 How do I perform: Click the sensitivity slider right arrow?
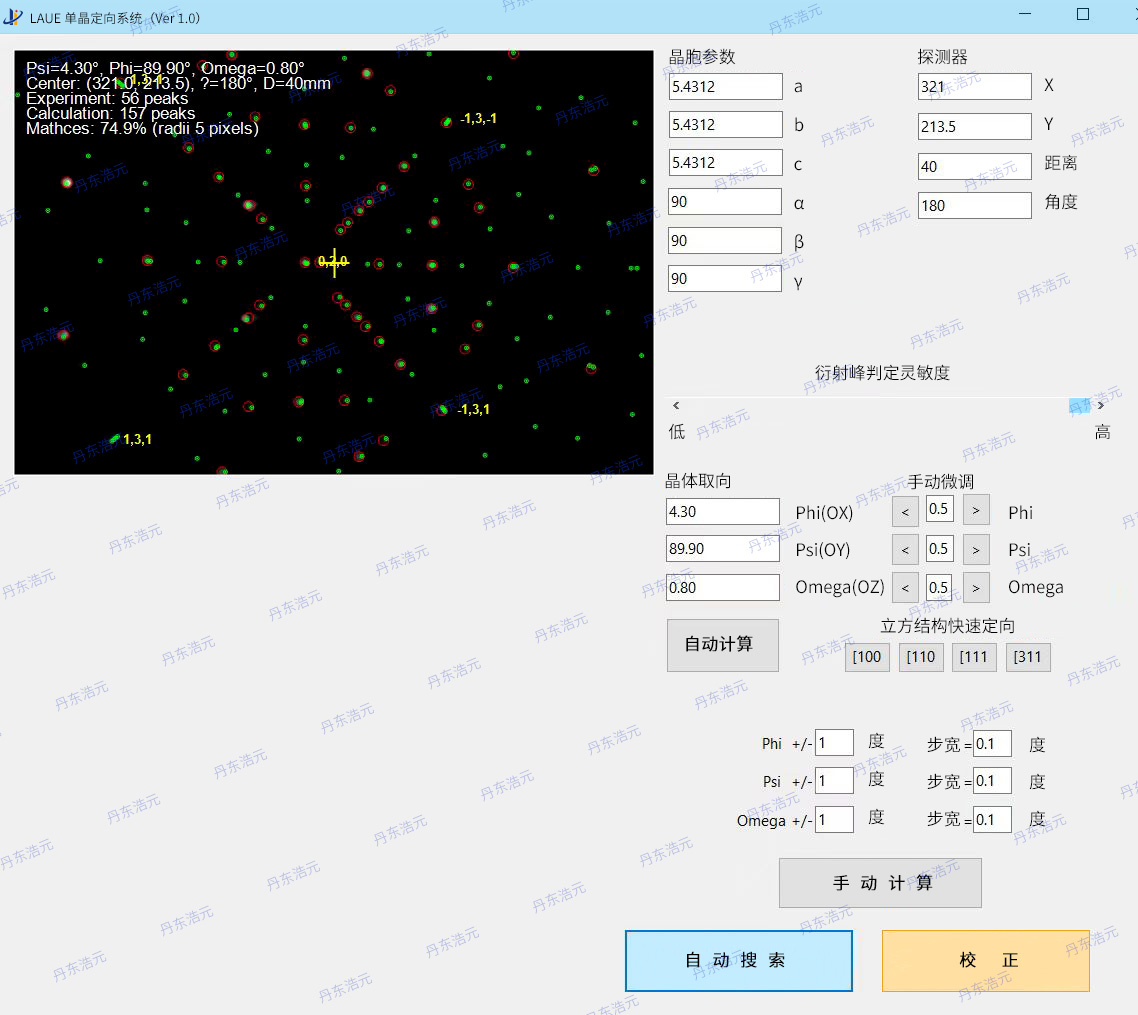[1101, 406]
